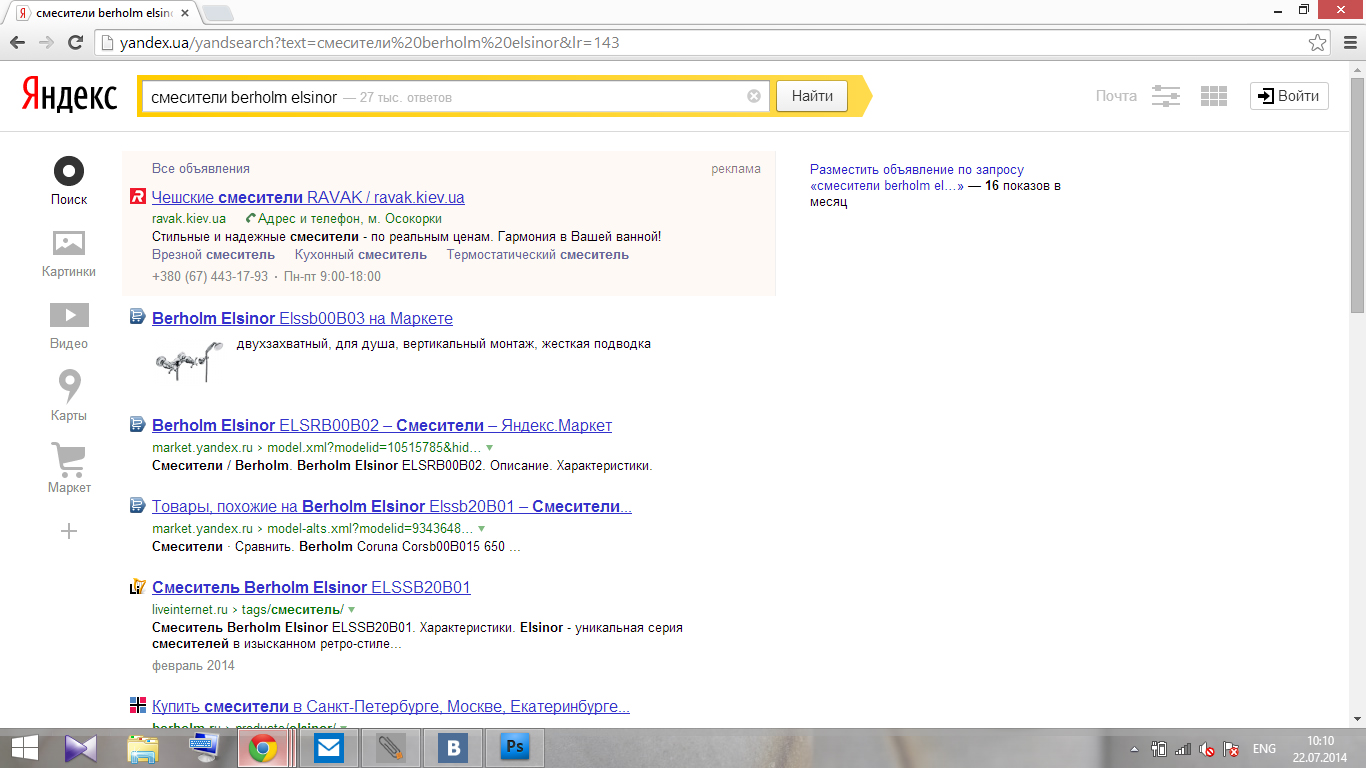This screenshot has height=768, width=1366.
Task: Expand the liveinternet.ru result dropdown arrow
Action: click(x=351, y=609)
